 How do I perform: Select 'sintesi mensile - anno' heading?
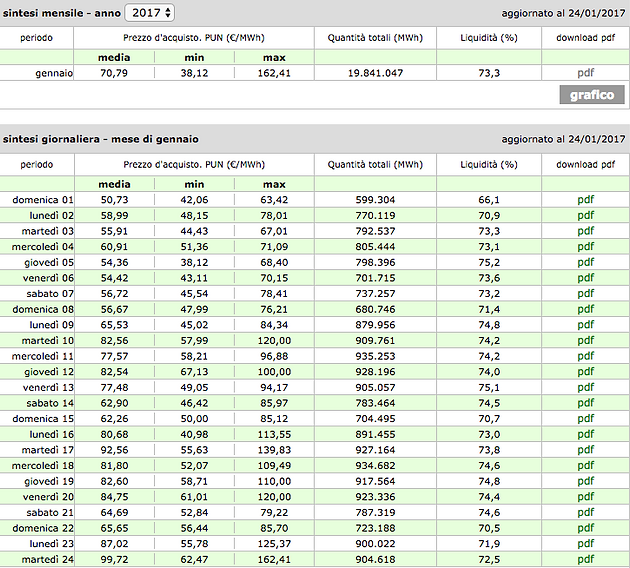[62, 13]
